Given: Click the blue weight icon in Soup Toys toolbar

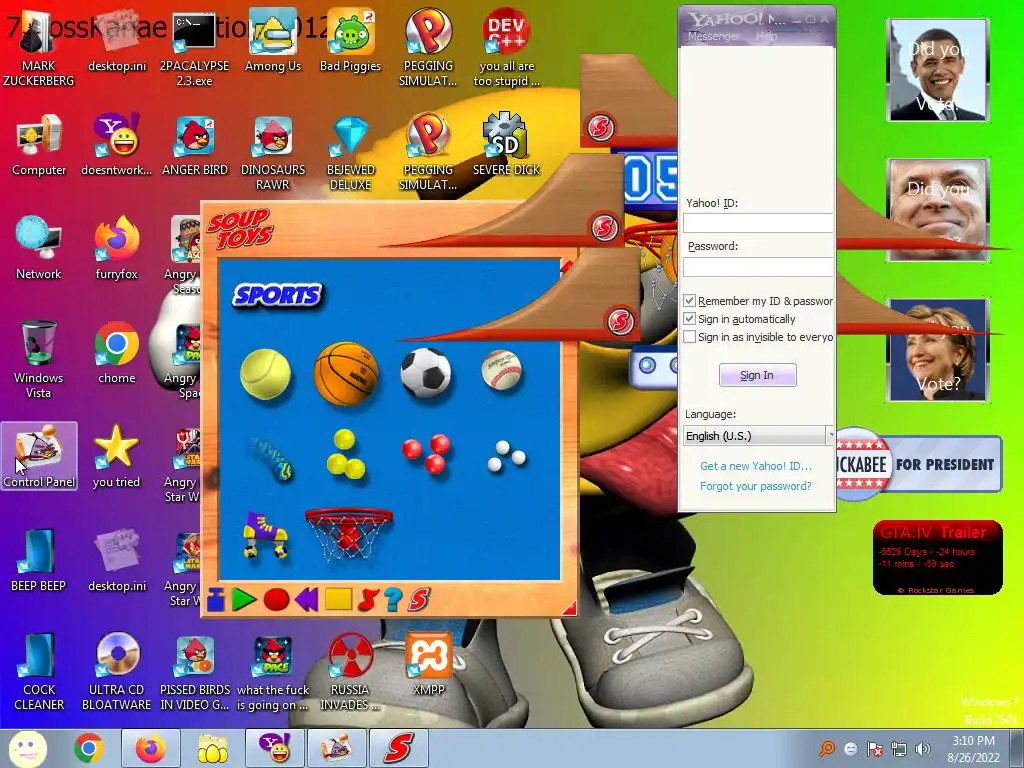Looking at the screenshot, I should [x=216, y=600].
